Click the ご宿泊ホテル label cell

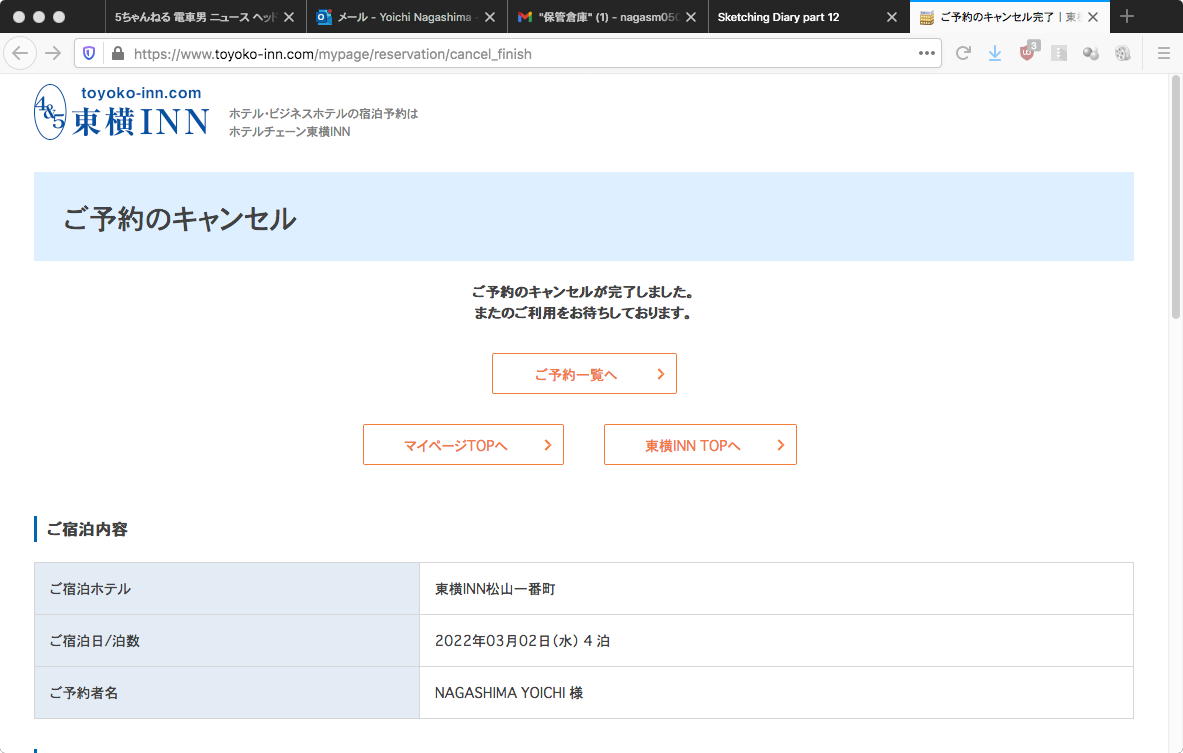(x=226, y=589)
